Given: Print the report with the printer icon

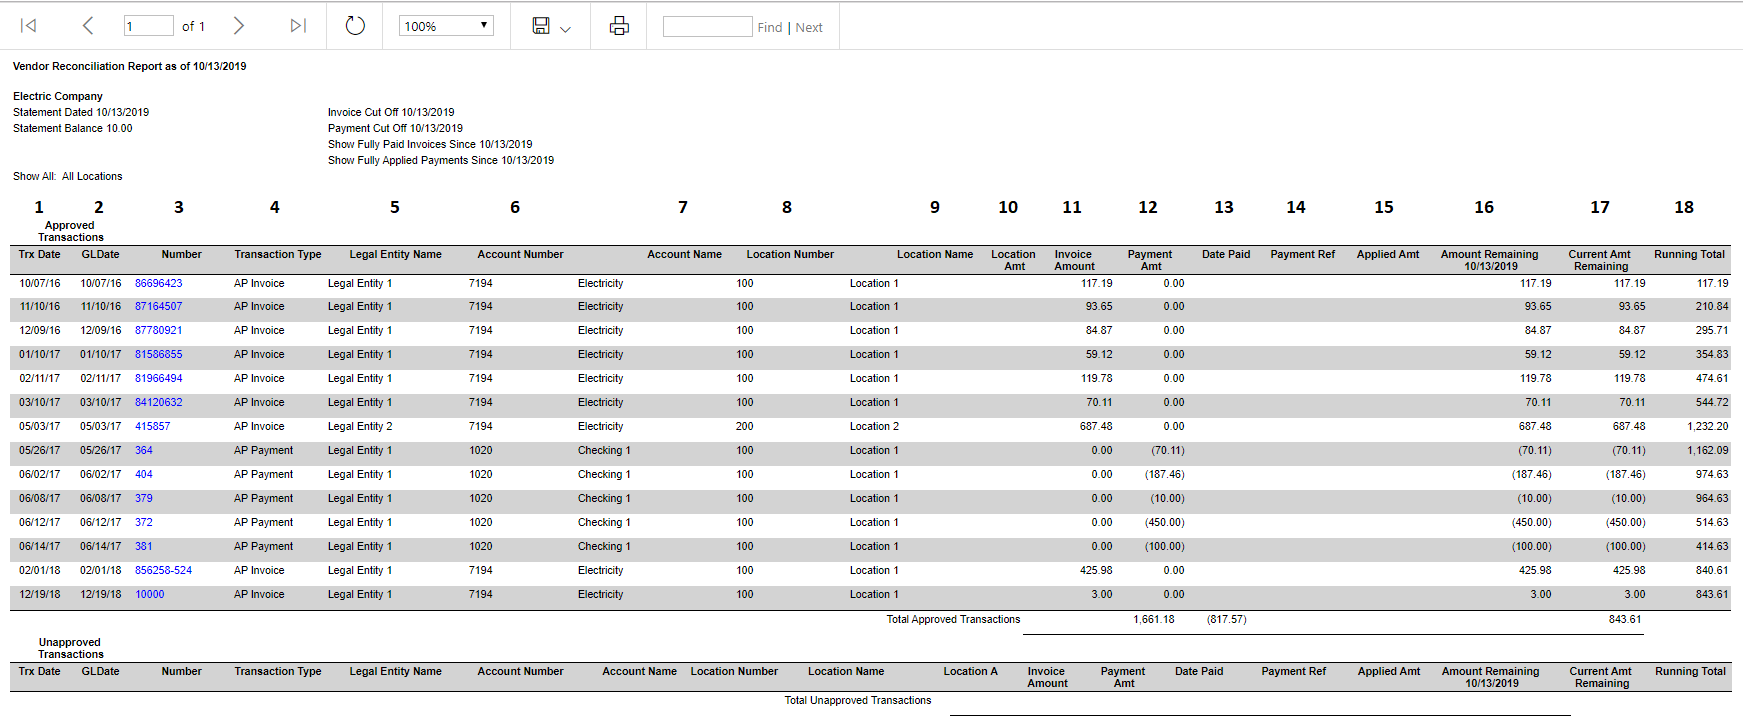Looking at the screenshot, I should click(619, 26).
